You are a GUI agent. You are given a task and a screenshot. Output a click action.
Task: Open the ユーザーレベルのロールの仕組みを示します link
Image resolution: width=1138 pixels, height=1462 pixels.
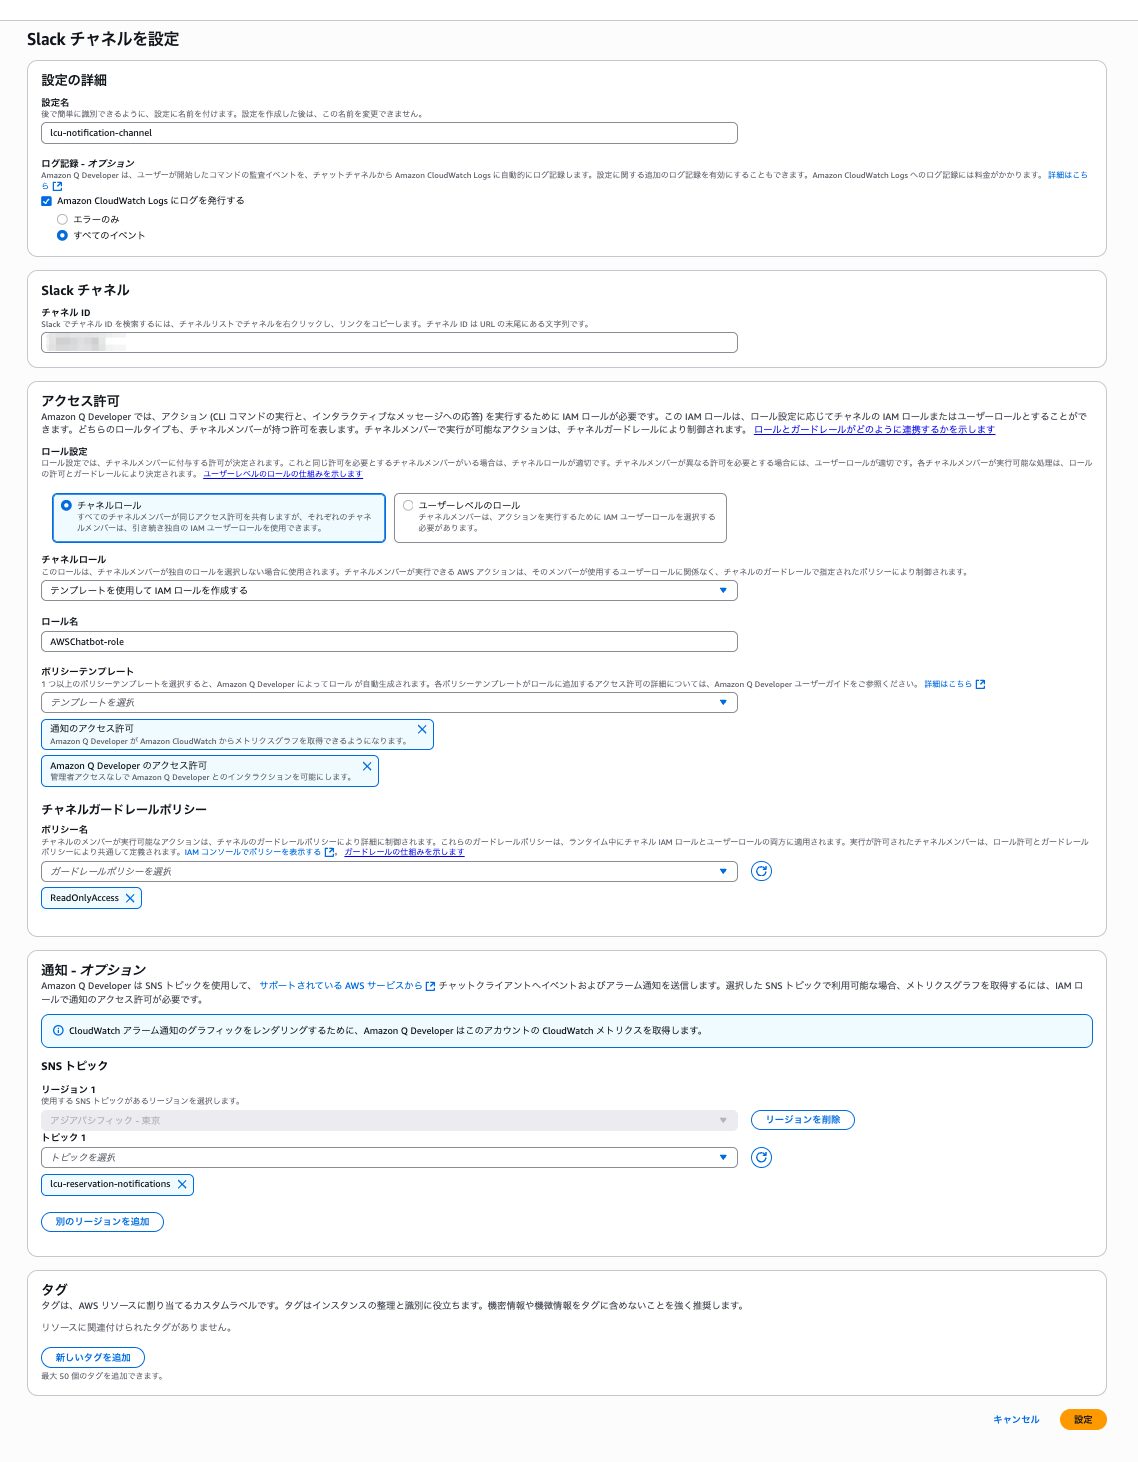283,474
